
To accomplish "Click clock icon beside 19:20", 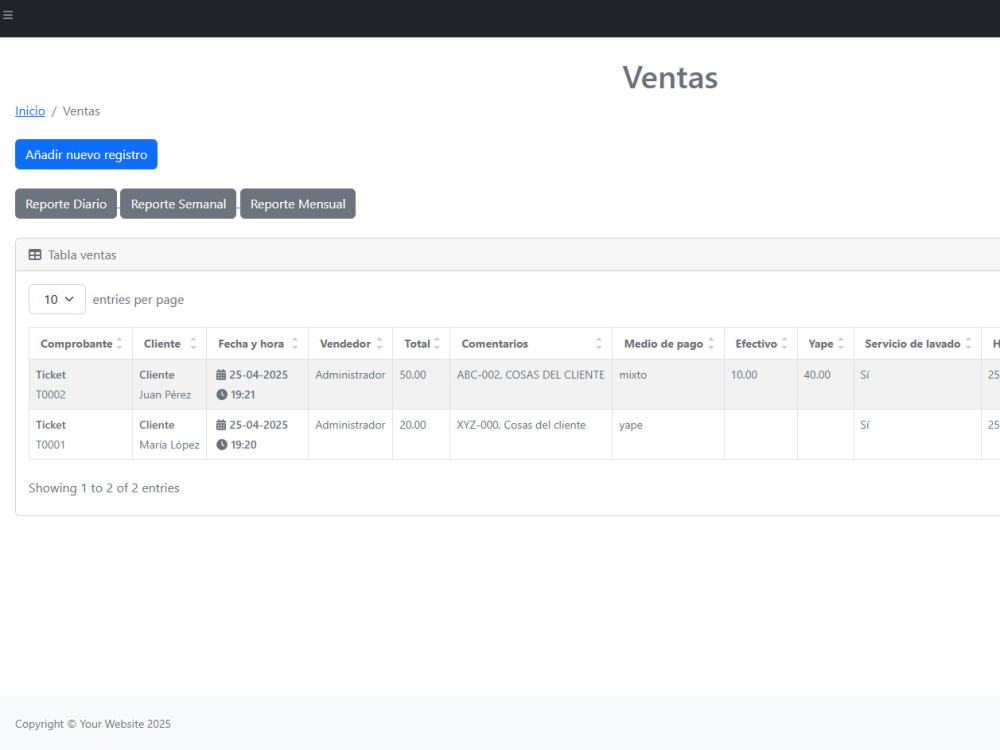I will coord(221,445).
